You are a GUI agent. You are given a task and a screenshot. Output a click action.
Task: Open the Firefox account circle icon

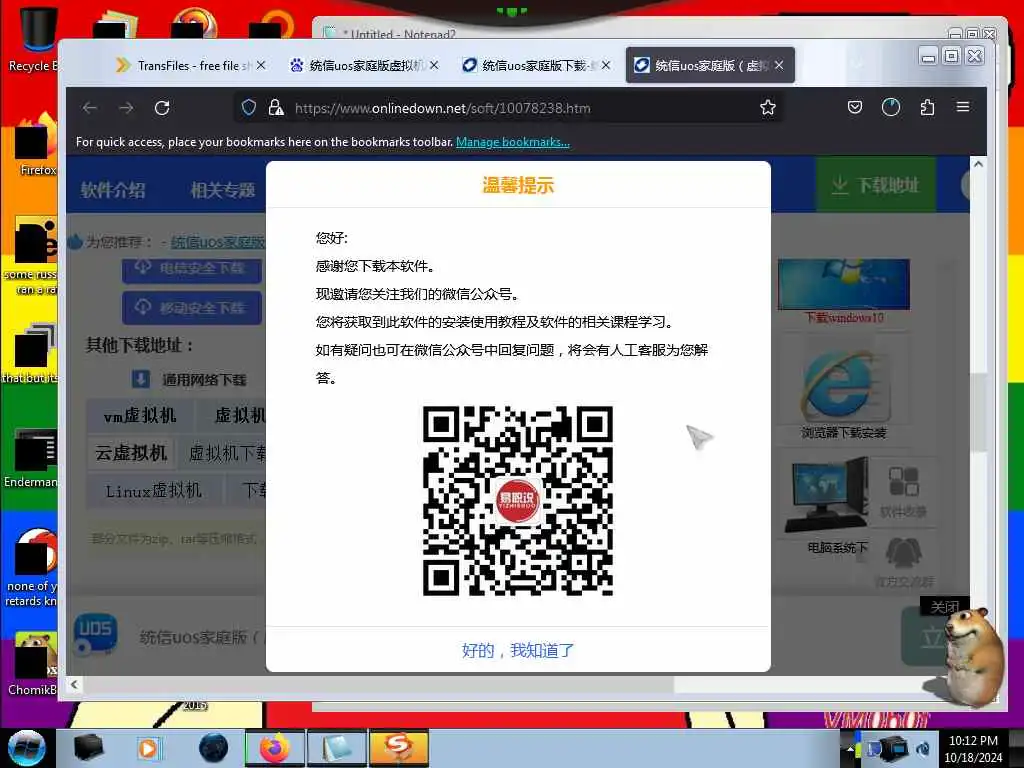(x=891, y=107)
